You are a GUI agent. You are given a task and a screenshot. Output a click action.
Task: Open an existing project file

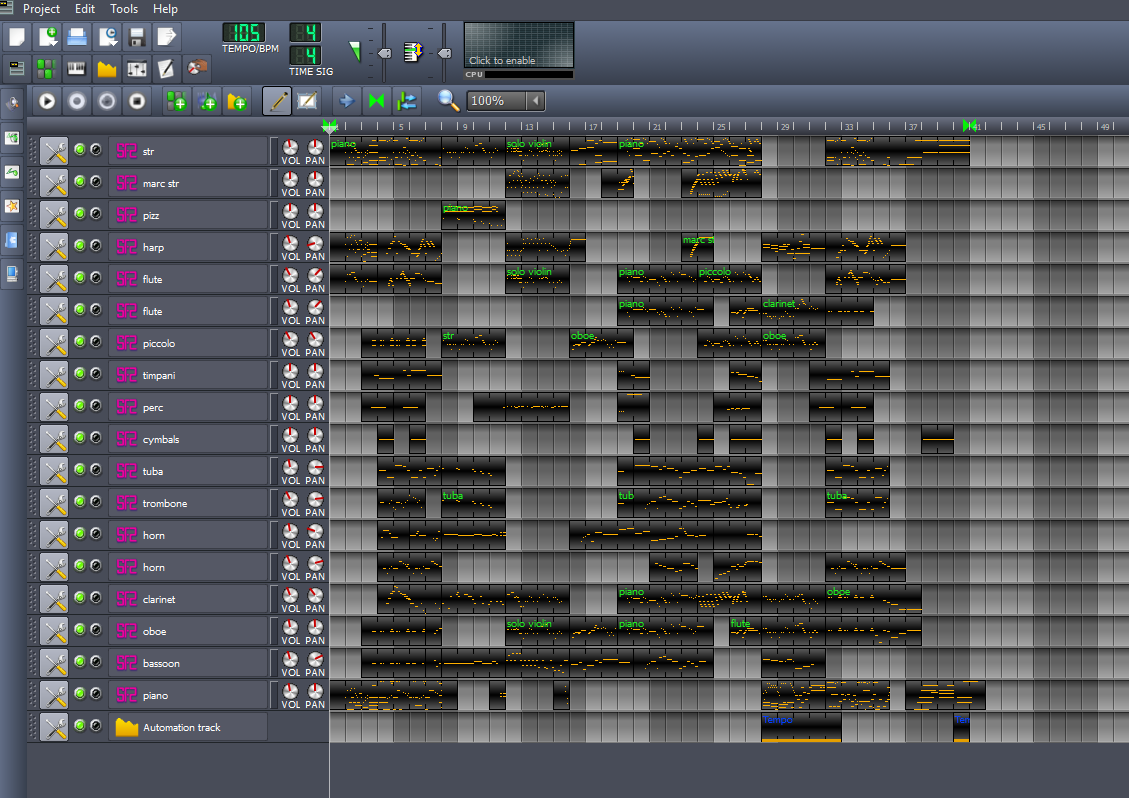click(77, 37)
